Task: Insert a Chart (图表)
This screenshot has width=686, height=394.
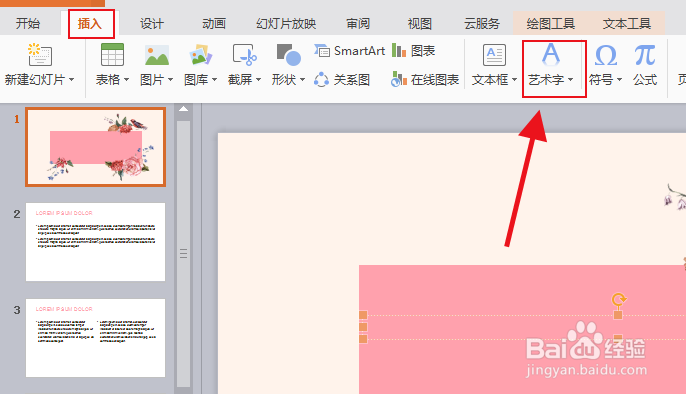Action: tap(413, 51)
